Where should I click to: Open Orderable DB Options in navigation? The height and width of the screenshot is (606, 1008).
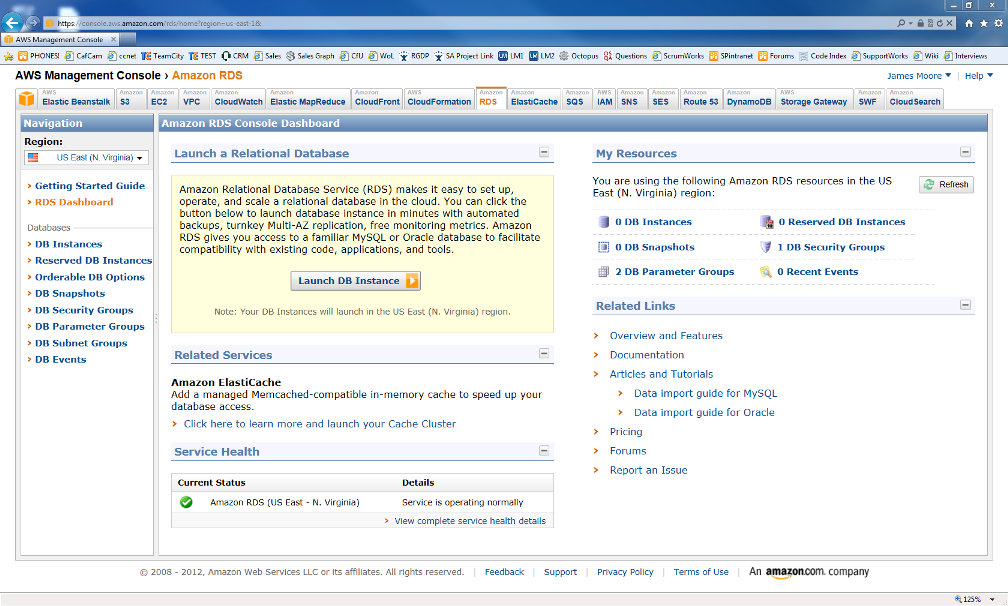tap(90, 277)
